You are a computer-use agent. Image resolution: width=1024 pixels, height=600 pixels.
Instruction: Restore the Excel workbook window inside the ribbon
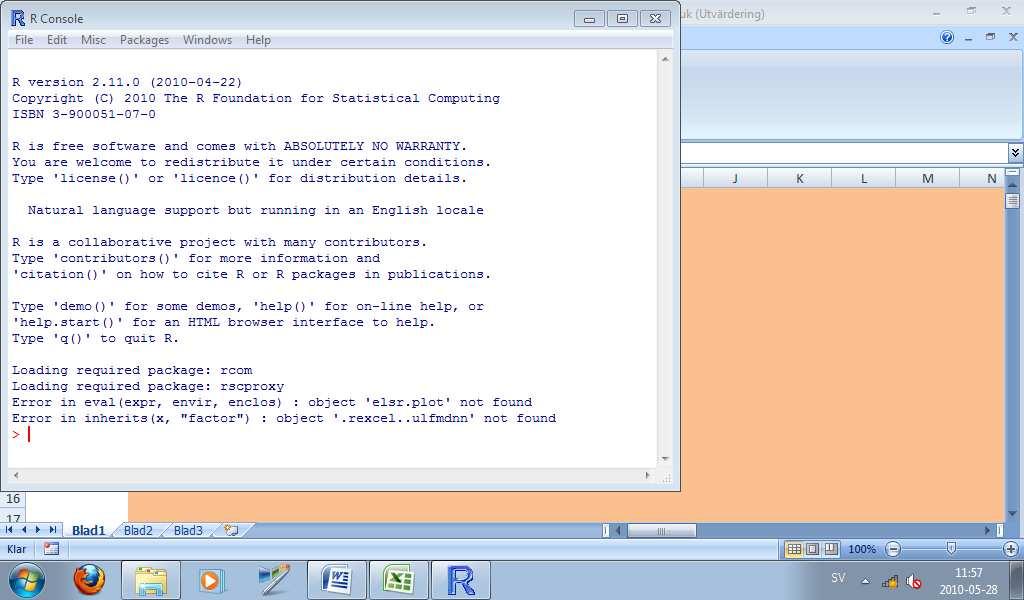click(x=991, y=37)
